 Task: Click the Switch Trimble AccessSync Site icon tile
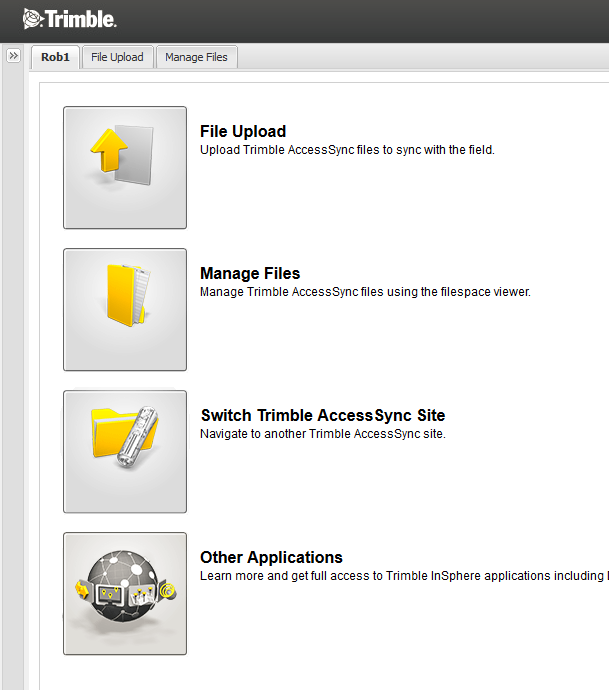(125, 452)
